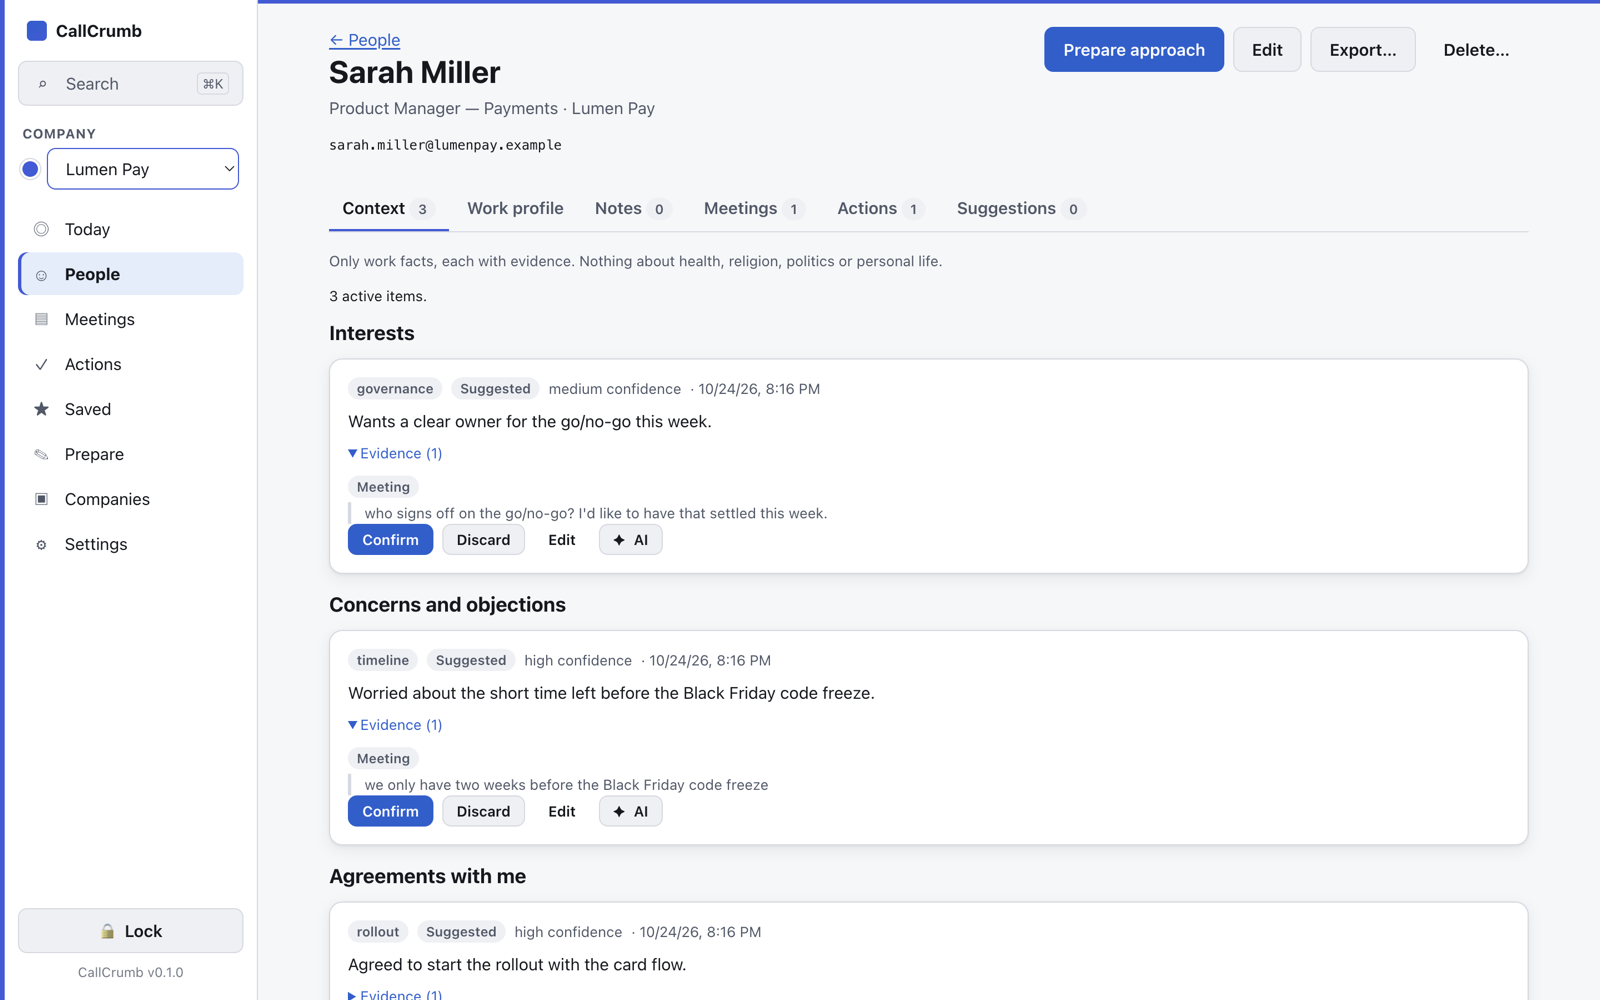Click AI button on timeline concern
Image resolution: width=1600 pixels, height=1000 pixels.
coord(630,811)
